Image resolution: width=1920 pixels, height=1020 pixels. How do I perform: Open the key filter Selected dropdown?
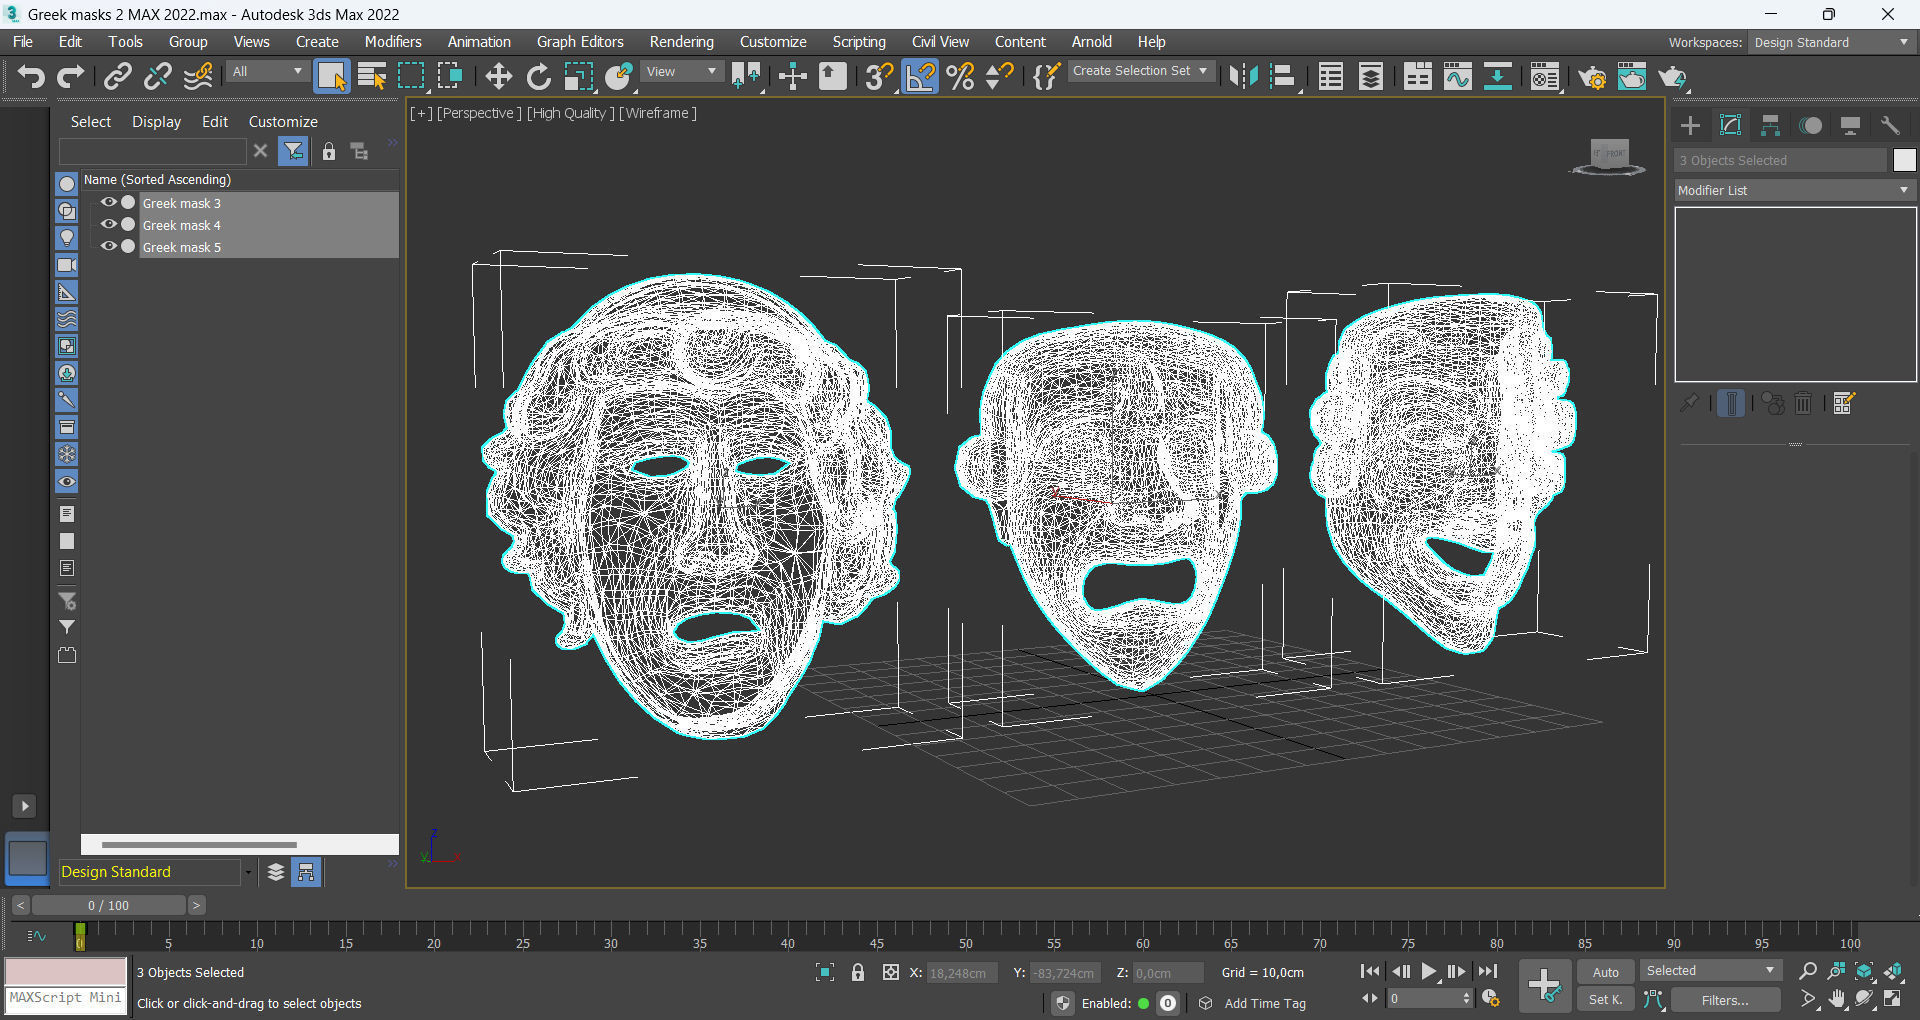(x=1711, y=971)
